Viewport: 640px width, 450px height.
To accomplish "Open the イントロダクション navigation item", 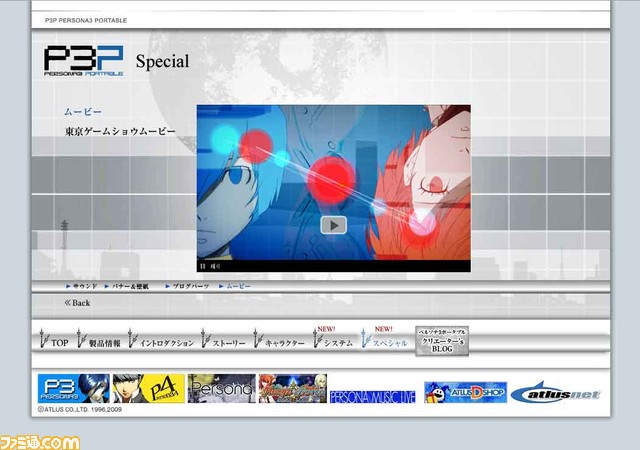I will [x=161, y=340].
